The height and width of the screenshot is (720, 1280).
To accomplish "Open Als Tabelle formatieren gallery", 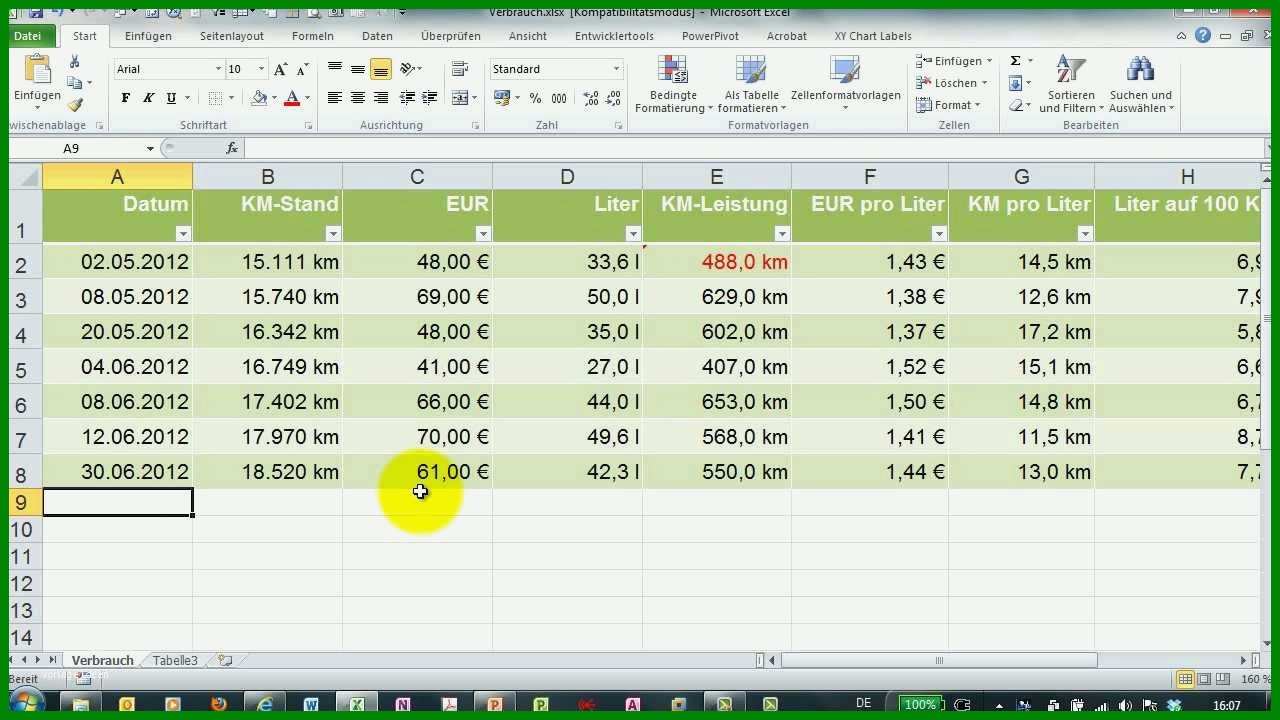I will (751, 84).
